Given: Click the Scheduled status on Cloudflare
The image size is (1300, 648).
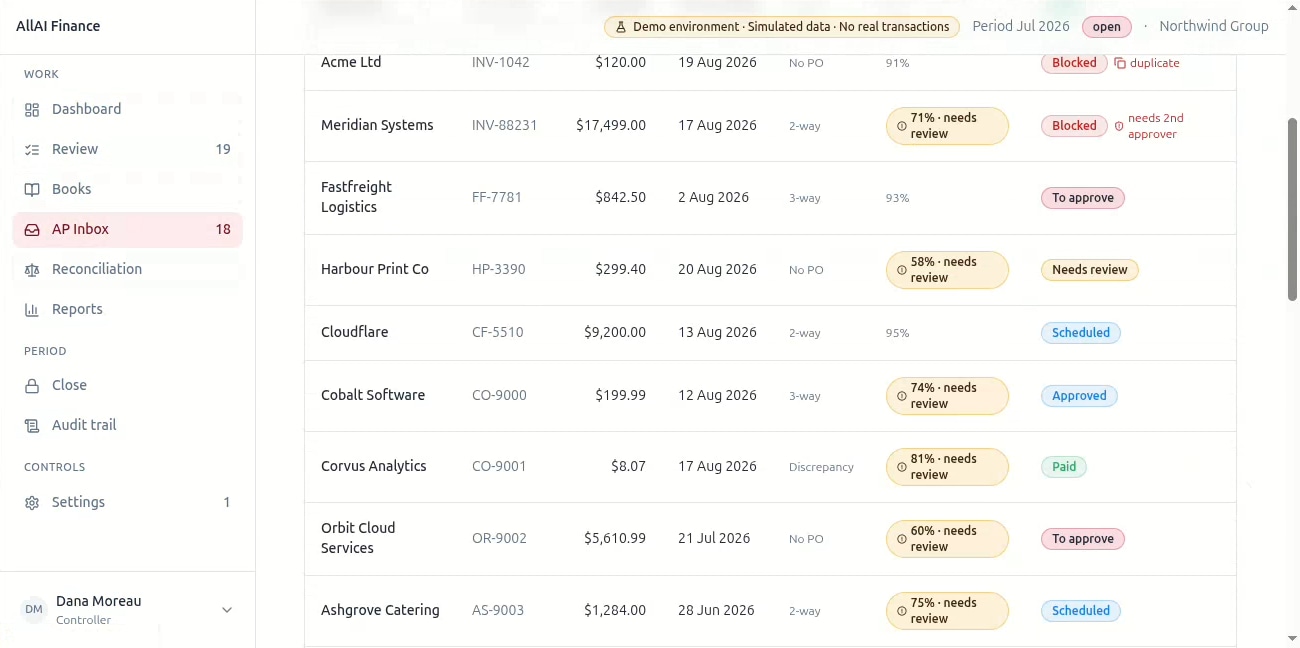Looking at the screenshot, I should 1081,333.
